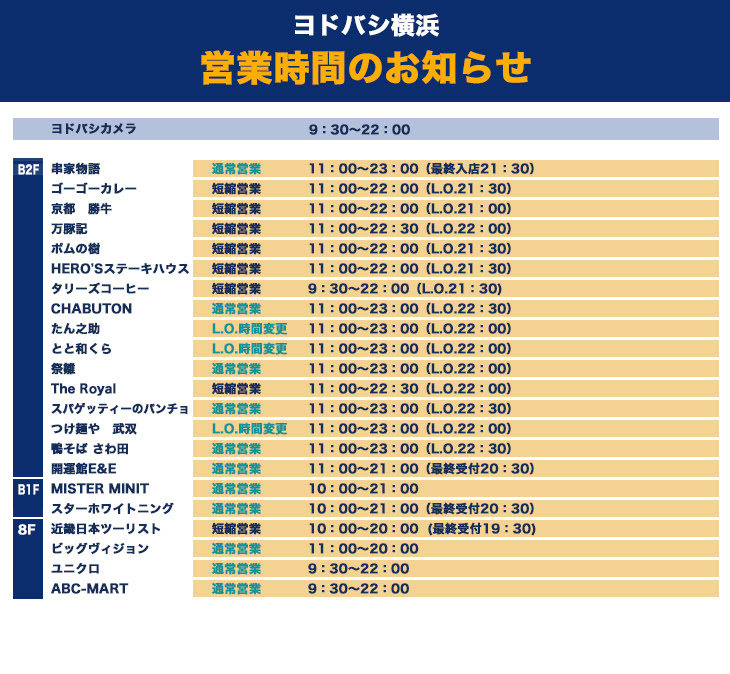Click L.O.時間変更 status for とと和くら
The image size is (730, 674).
[250, 349]
